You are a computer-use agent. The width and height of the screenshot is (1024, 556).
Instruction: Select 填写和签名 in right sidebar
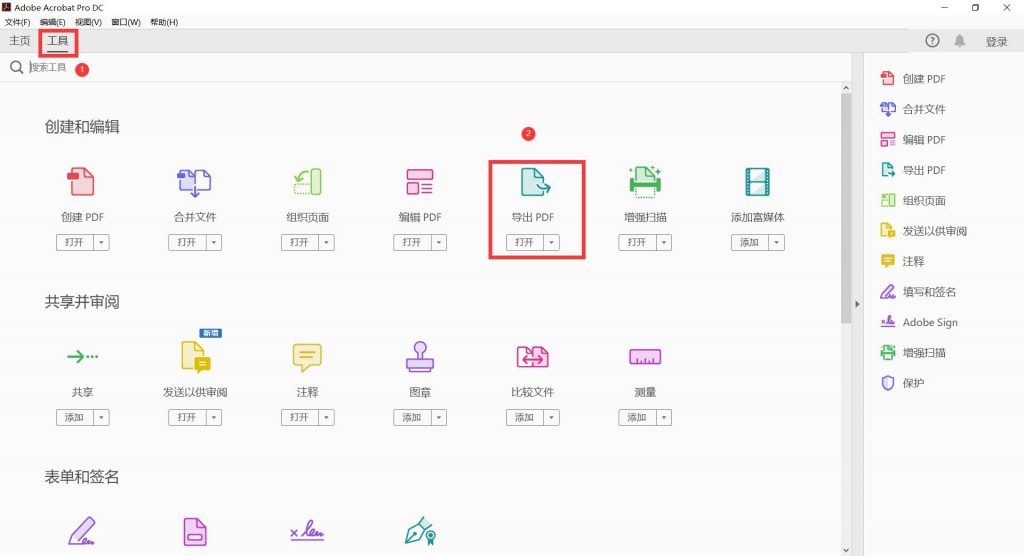[x=918, y=291]
